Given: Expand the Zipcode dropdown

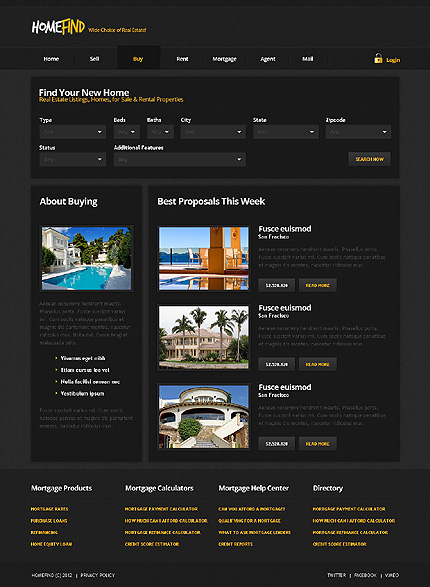Looking at the screenshot, I should 358,132.
